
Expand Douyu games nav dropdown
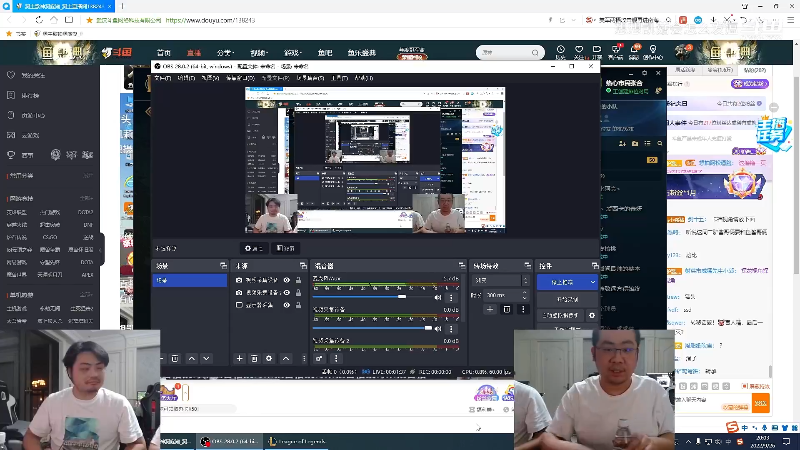pyautogui.click(x=293, y=53)
